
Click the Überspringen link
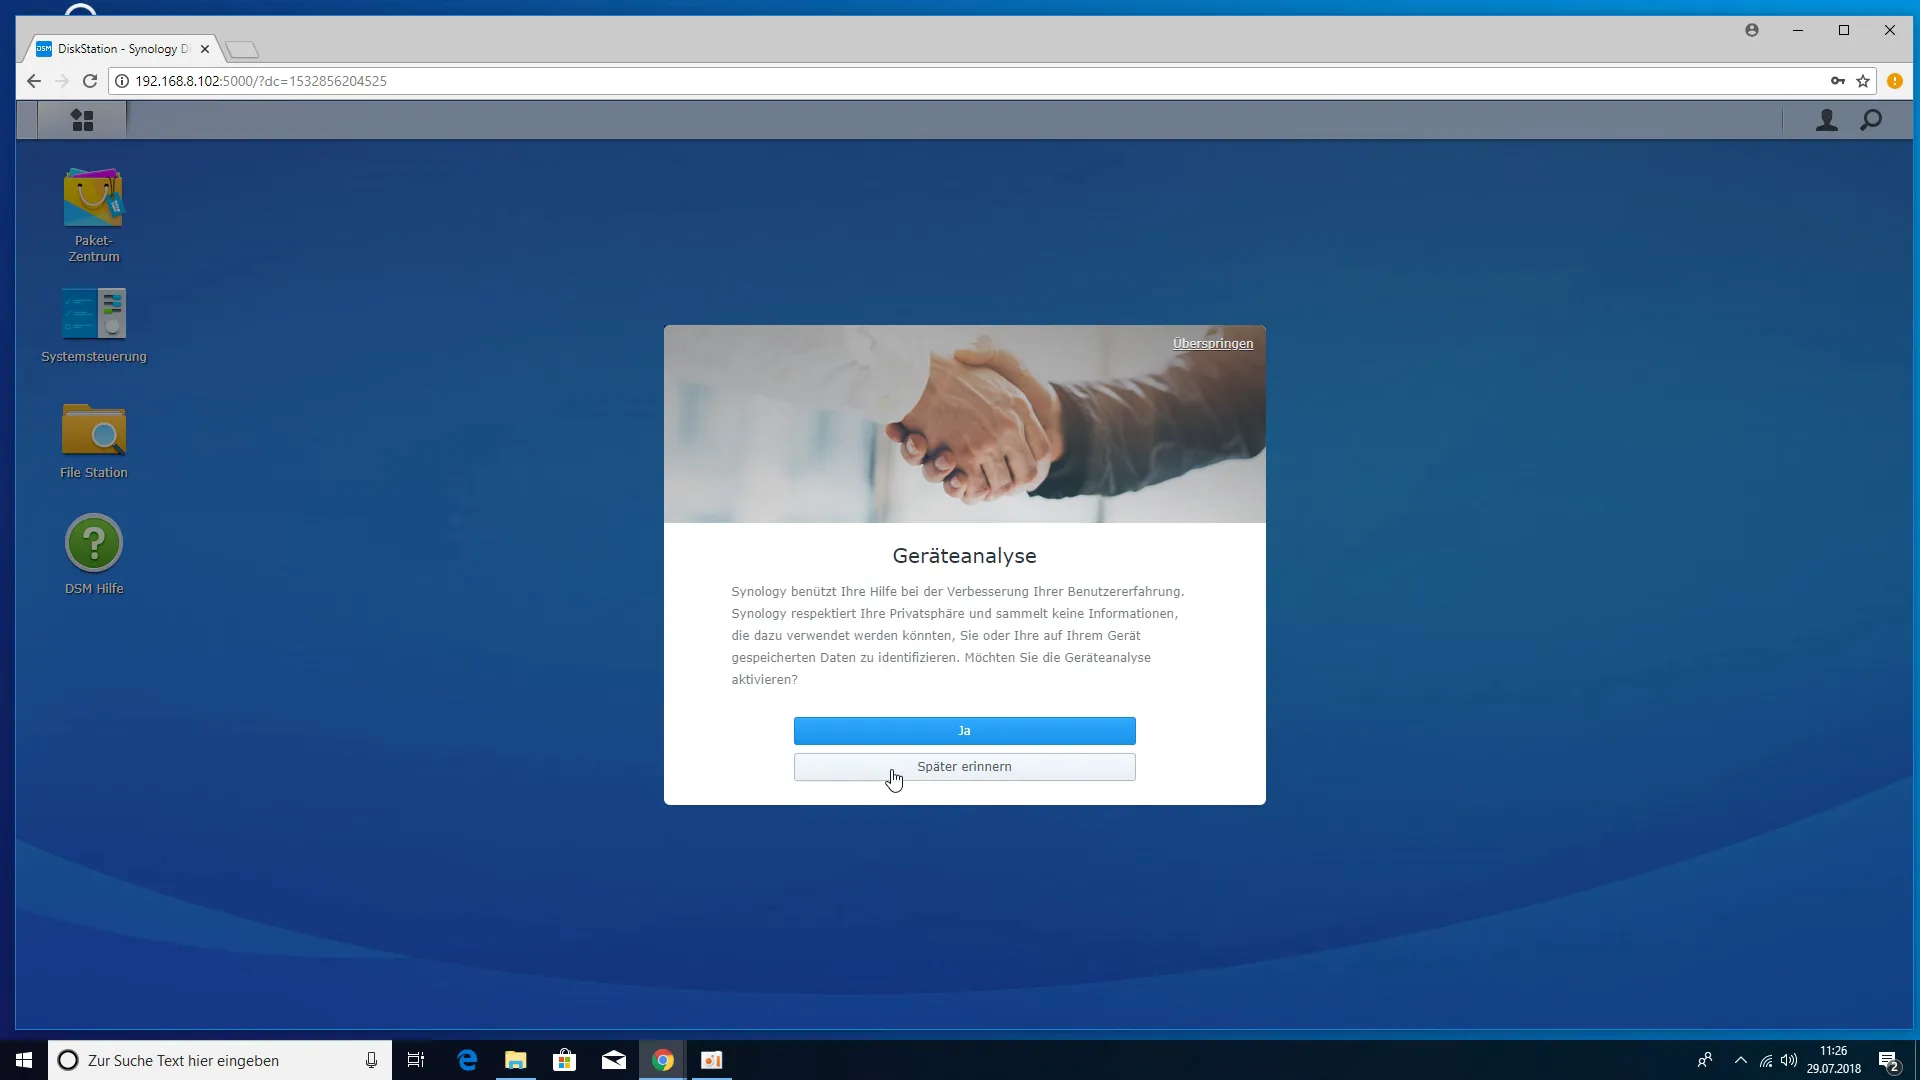(x=1213, y=343)
